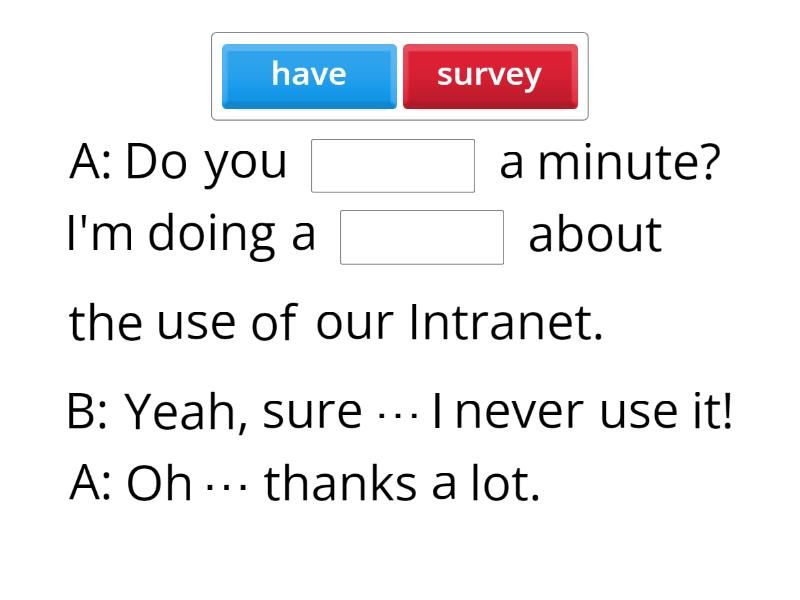Click the word "Intranet."
Viewport: 800px width, 600px height.
506,323
